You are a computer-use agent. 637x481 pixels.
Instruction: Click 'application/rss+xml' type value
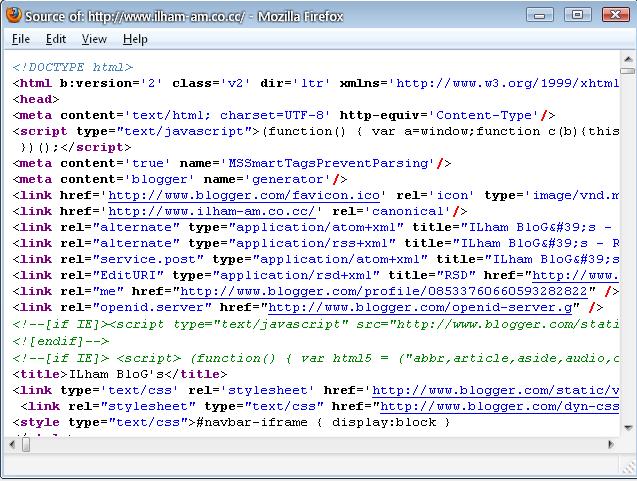coord(312,243)
